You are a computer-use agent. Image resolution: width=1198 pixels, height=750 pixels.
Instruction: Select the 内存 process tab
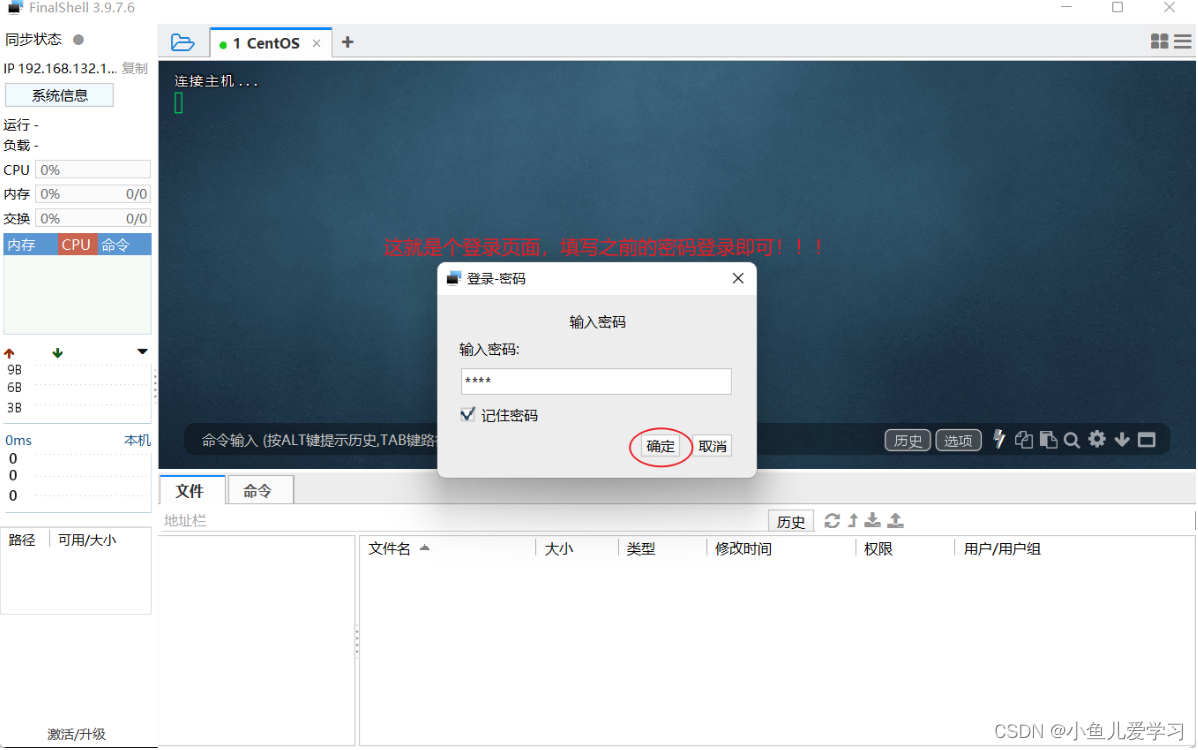click(29, 244)
